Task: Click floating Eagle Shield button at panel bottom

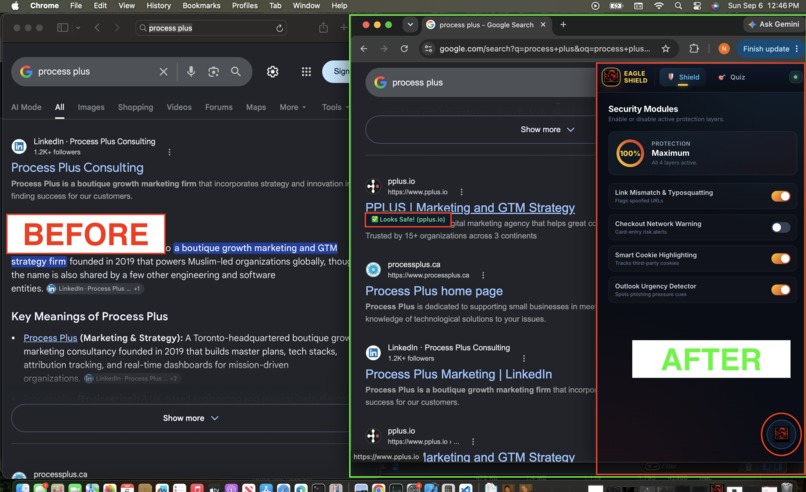Action: (x=781, y=433)
